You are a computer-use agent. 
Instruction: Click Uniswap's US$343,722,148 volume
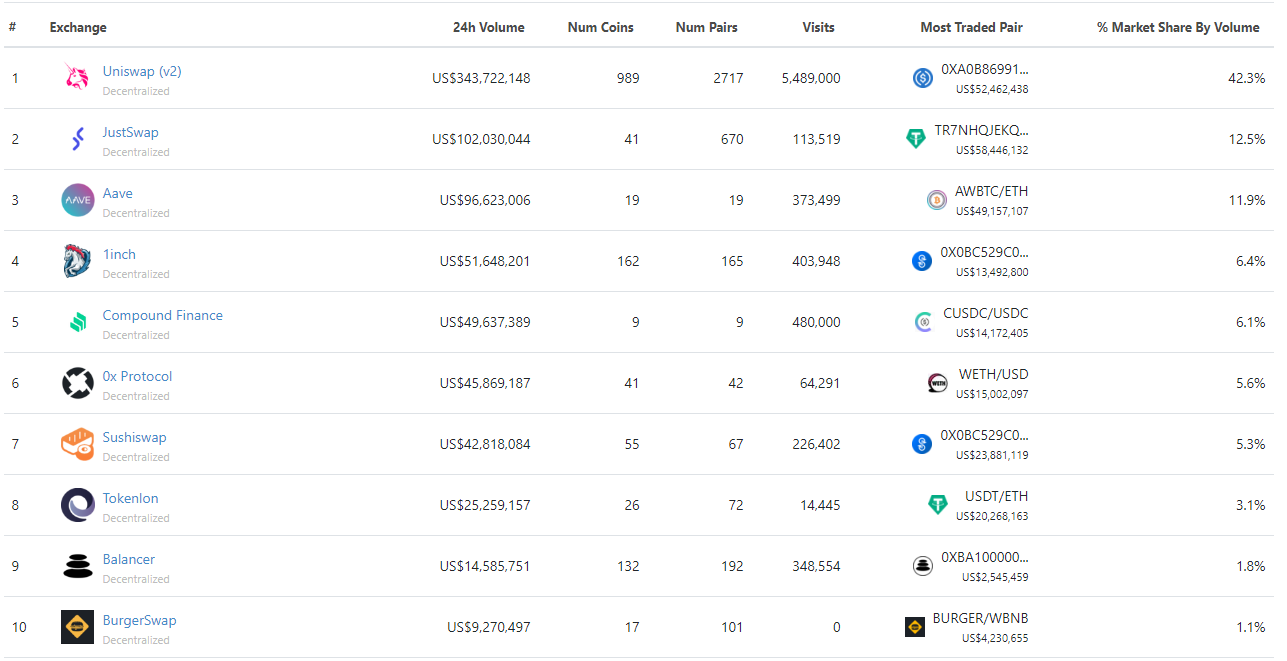[x=481, y=78]
